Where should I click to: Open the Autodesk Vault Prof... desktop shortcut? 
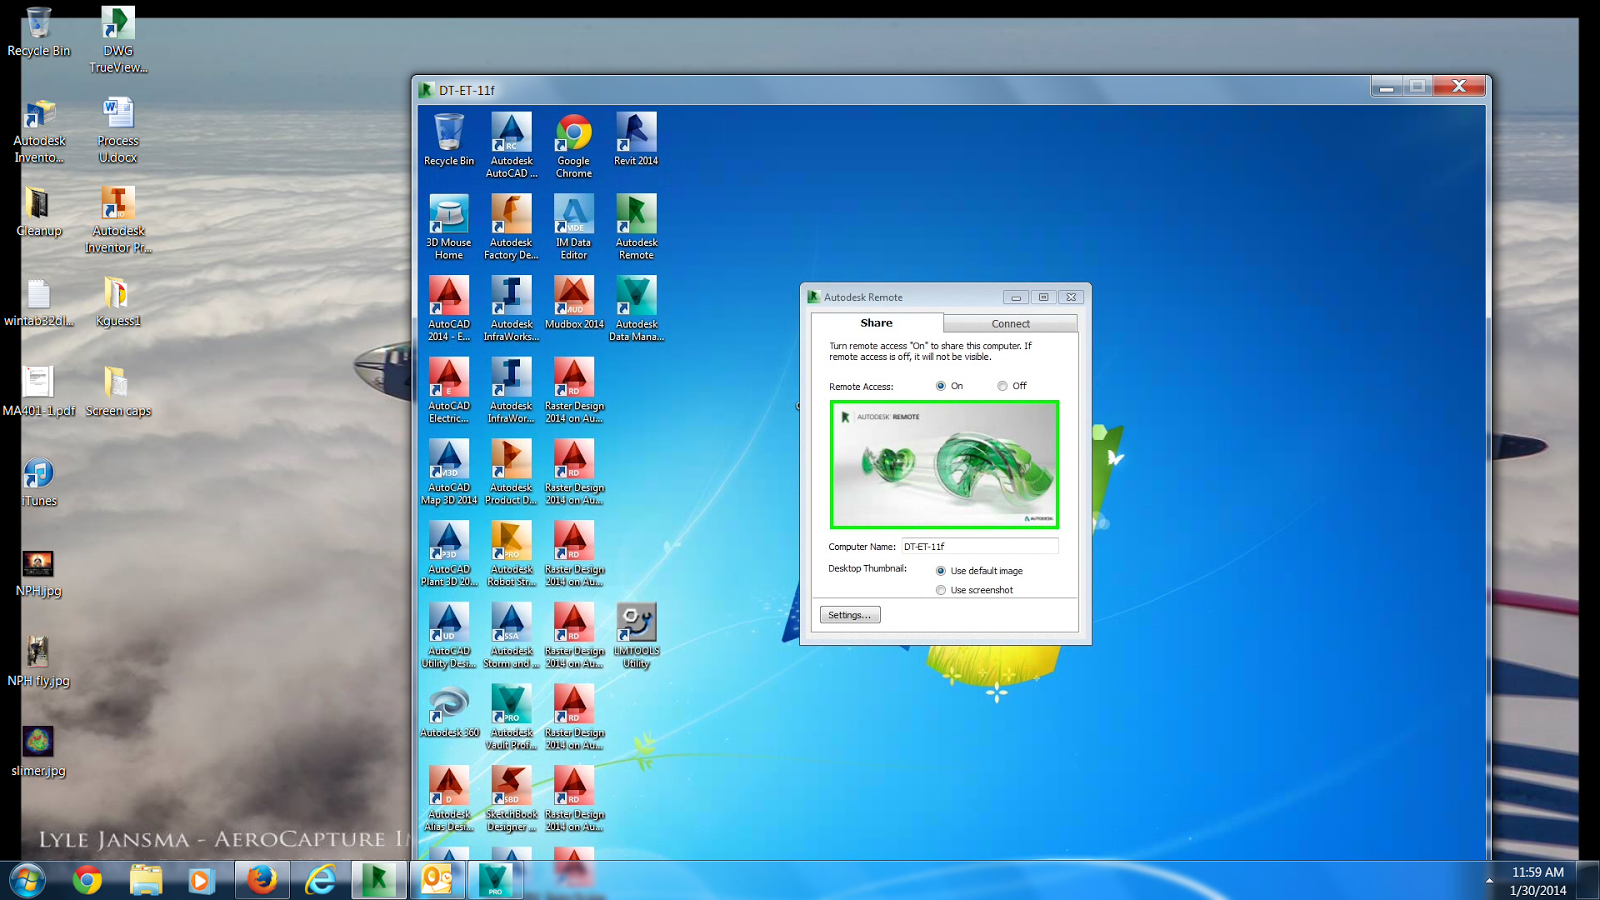point(511,719)
